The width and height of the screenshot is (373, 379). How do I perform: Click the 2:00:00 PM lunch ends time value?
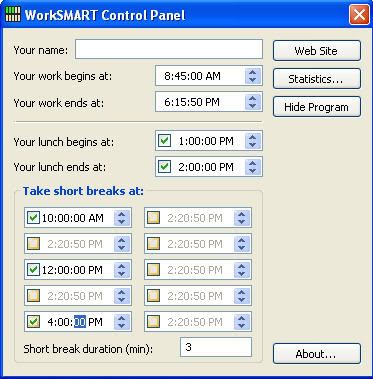click(206, 167)
